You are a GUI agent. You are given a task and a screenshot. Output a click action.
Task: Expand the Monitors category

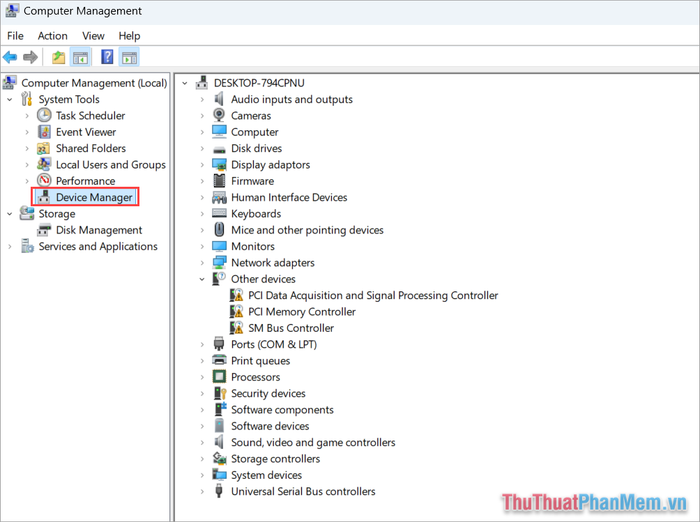click(x=202, y=246)
